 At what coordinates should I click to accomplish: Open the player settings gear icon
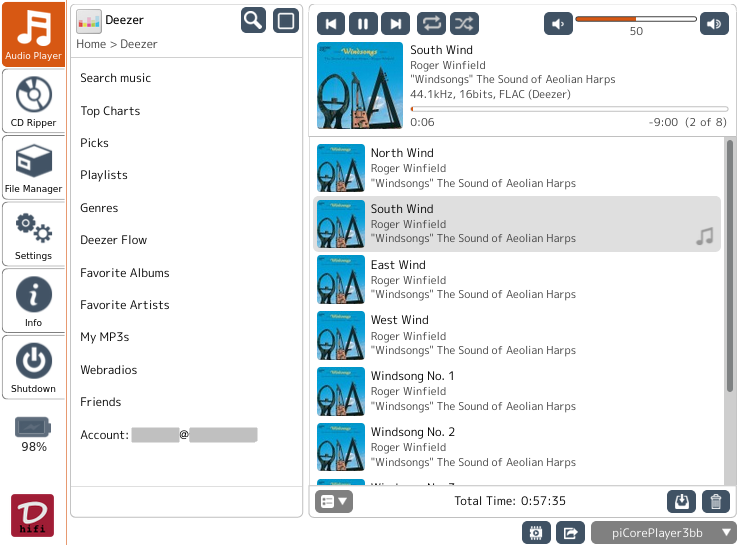[536, 533]
